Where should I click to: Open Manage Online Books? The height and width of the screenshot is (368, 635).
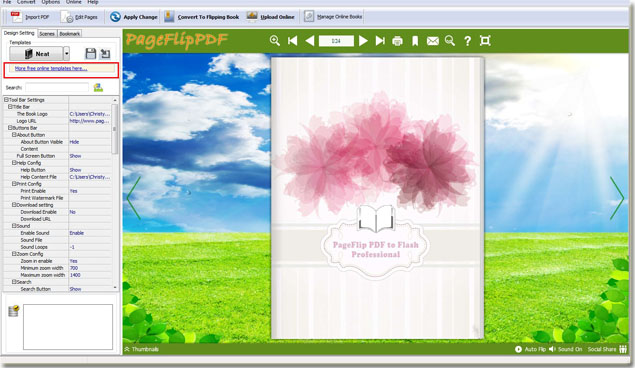pyautogui.click(x=333, y=17)
